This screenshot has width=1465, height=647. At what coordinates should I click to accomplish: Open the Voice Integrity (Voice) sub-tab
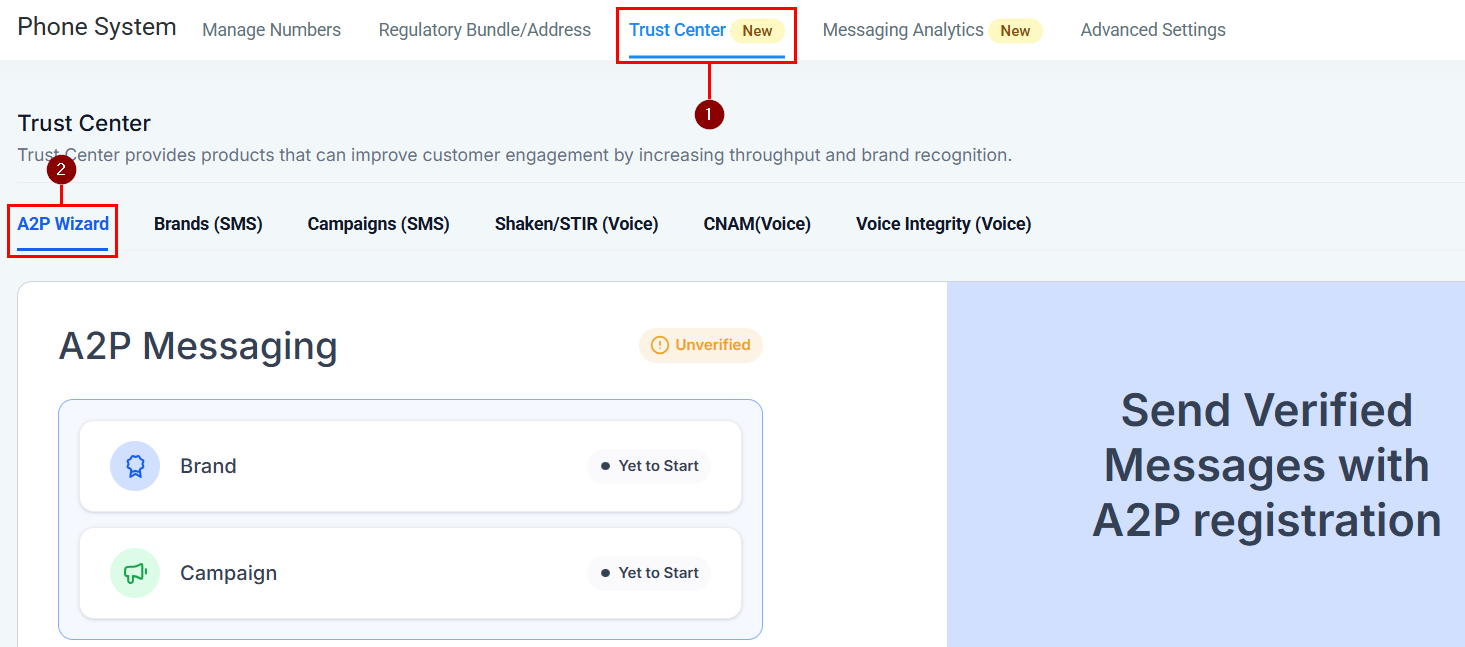[943, 224]
